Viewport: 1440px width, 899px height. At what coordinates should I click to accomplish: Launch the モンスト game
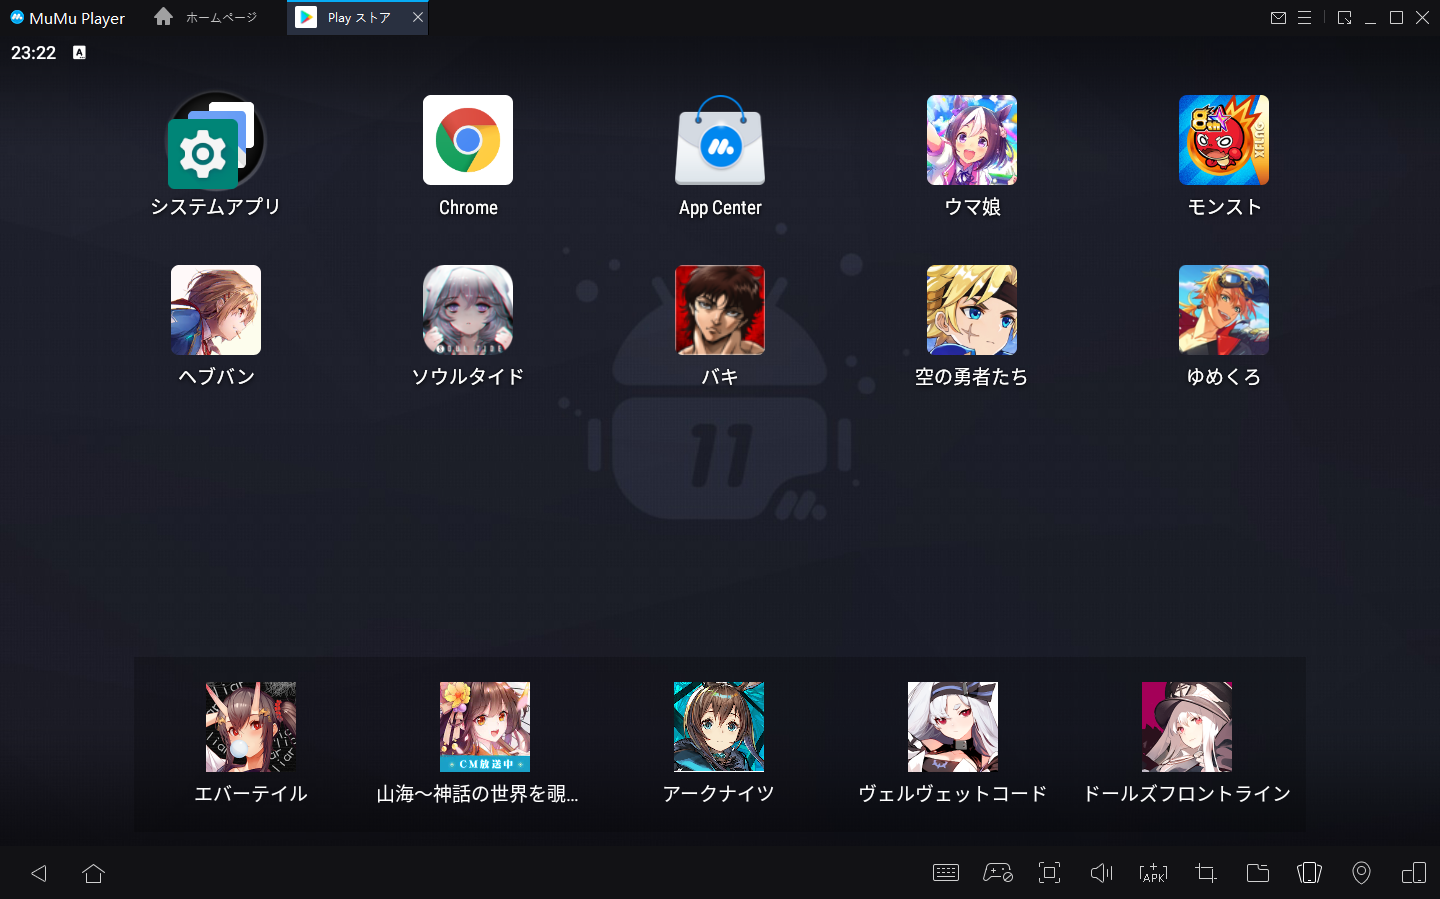[x=1224, y=140]
